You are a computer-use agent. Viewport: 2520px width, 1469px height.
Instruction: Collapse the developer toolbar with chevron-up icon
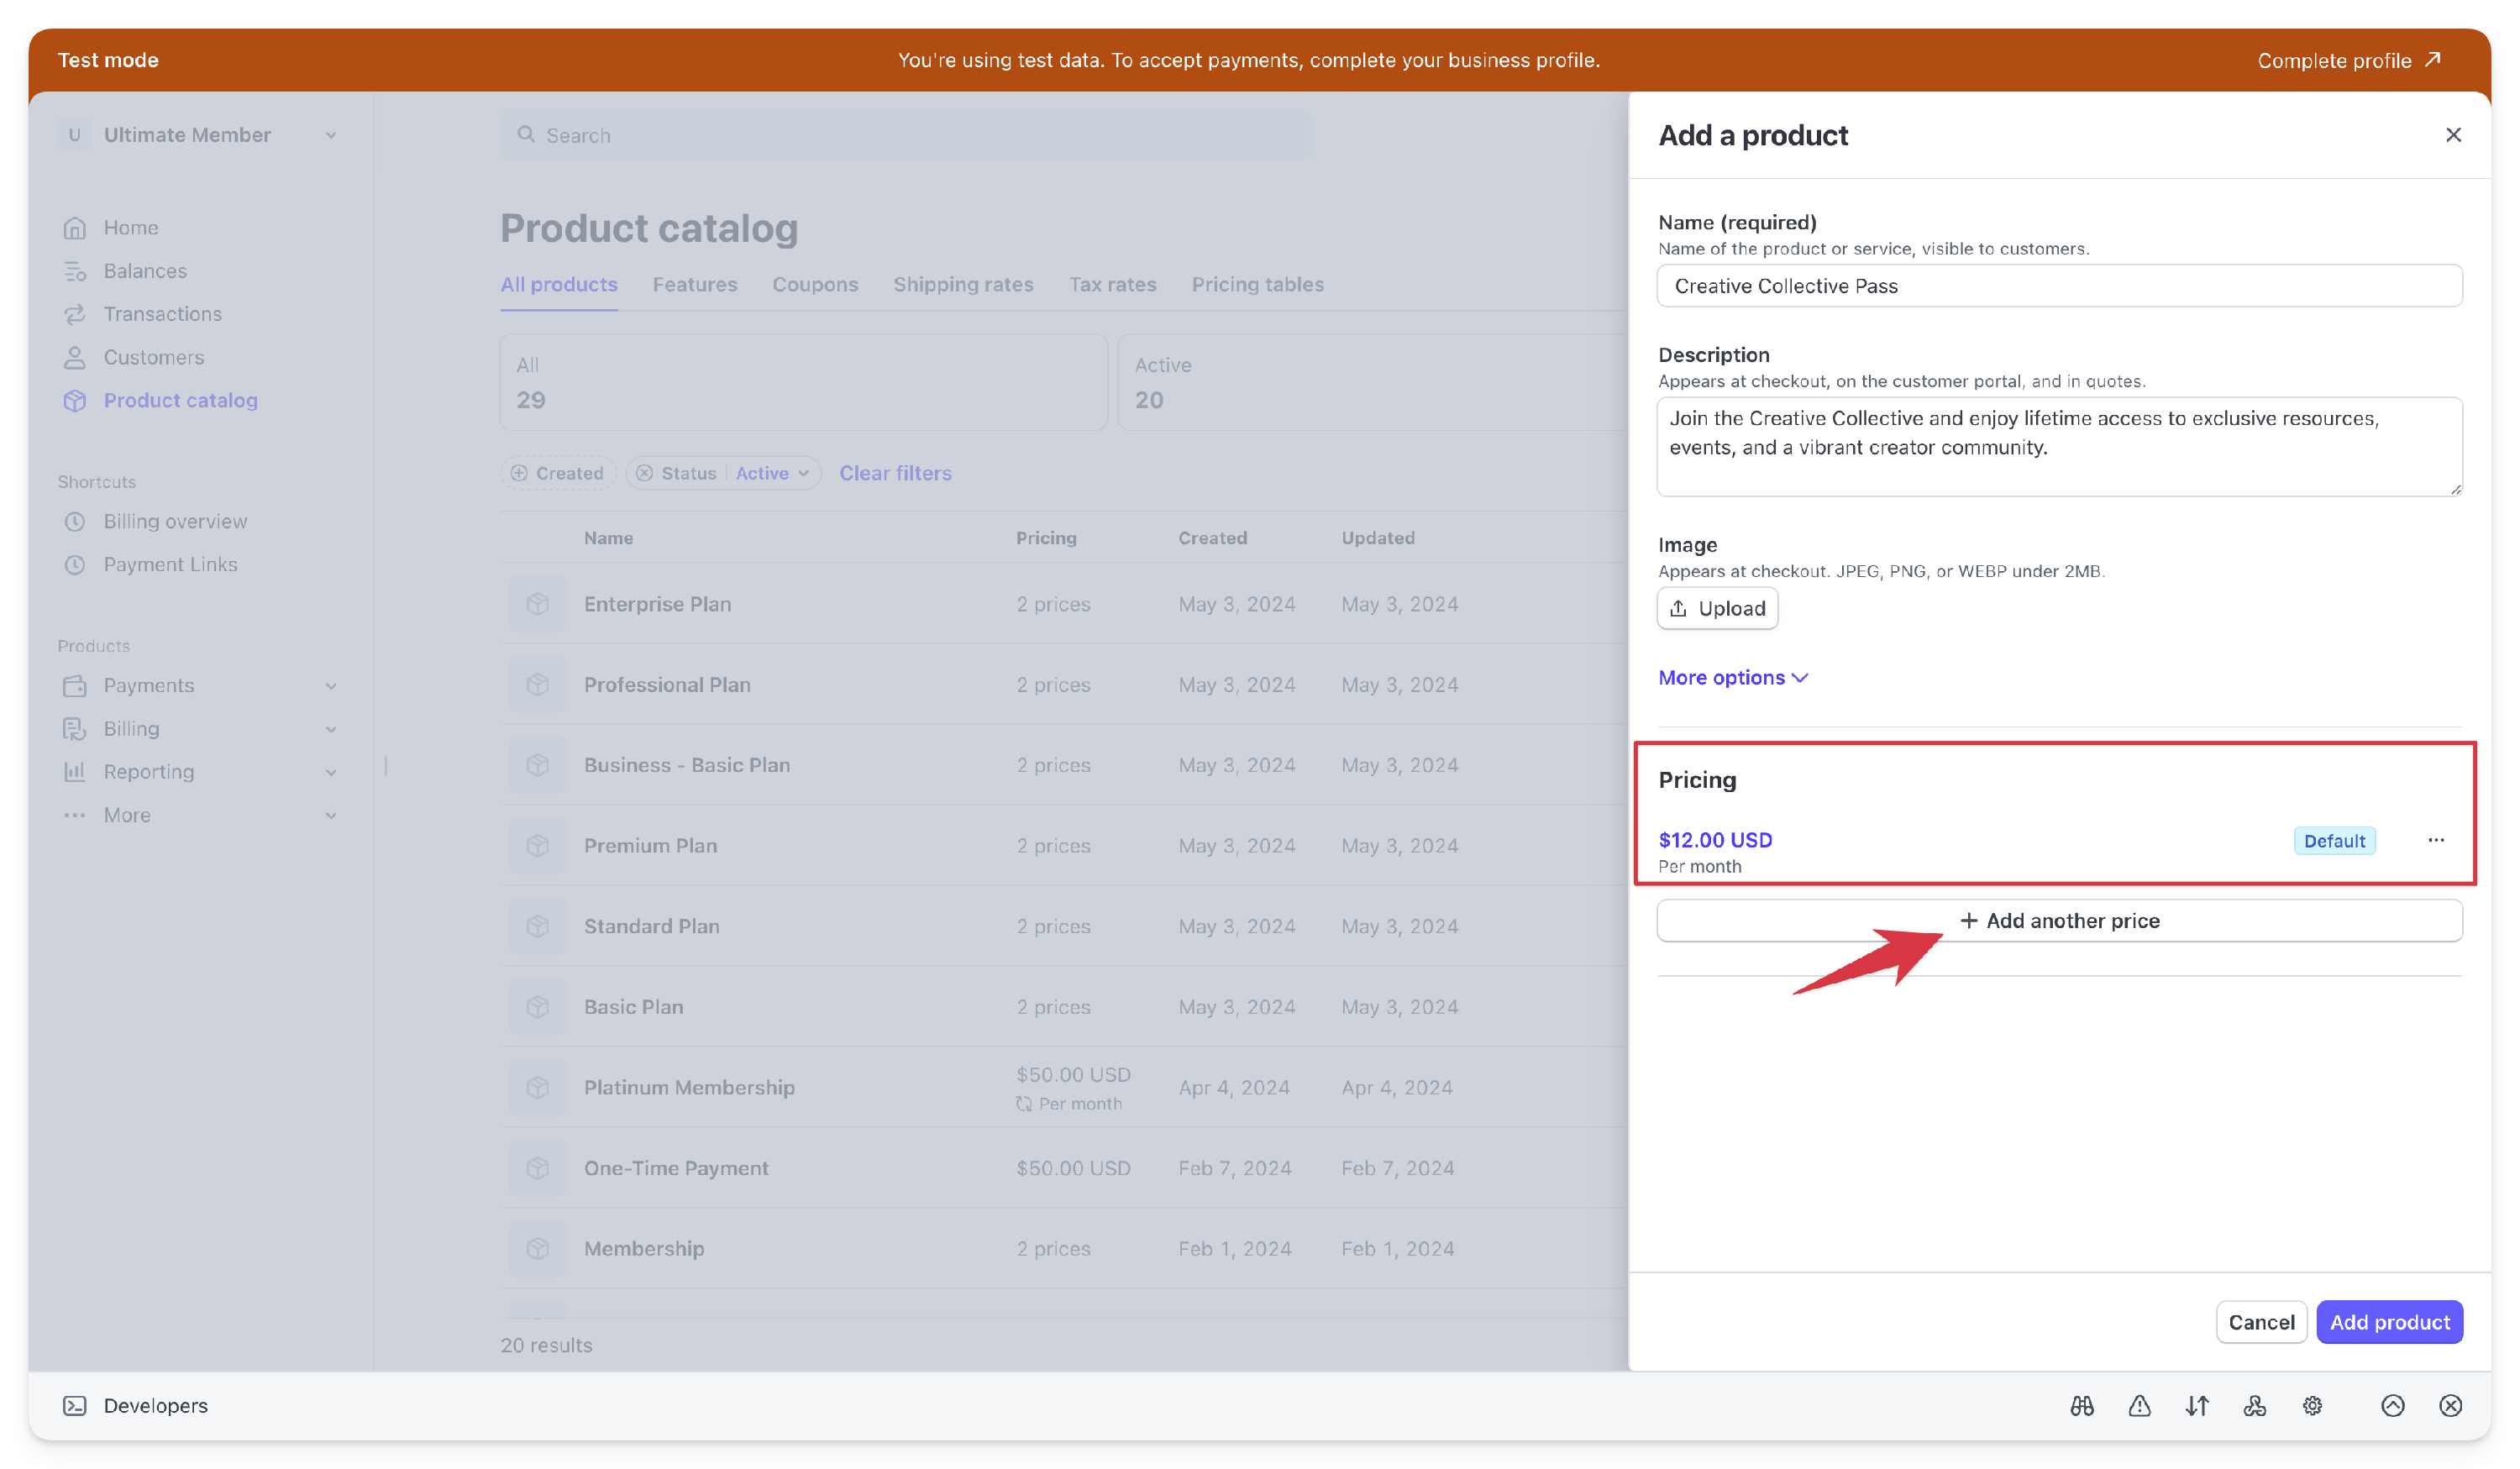pos(2392,1405)
